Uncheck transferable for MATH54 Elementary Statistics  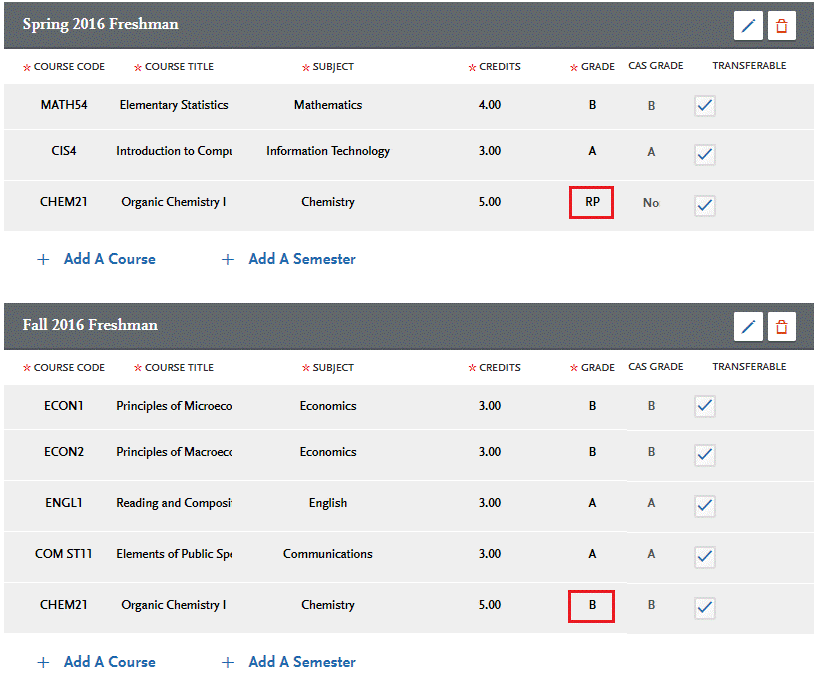click(705, 106)
